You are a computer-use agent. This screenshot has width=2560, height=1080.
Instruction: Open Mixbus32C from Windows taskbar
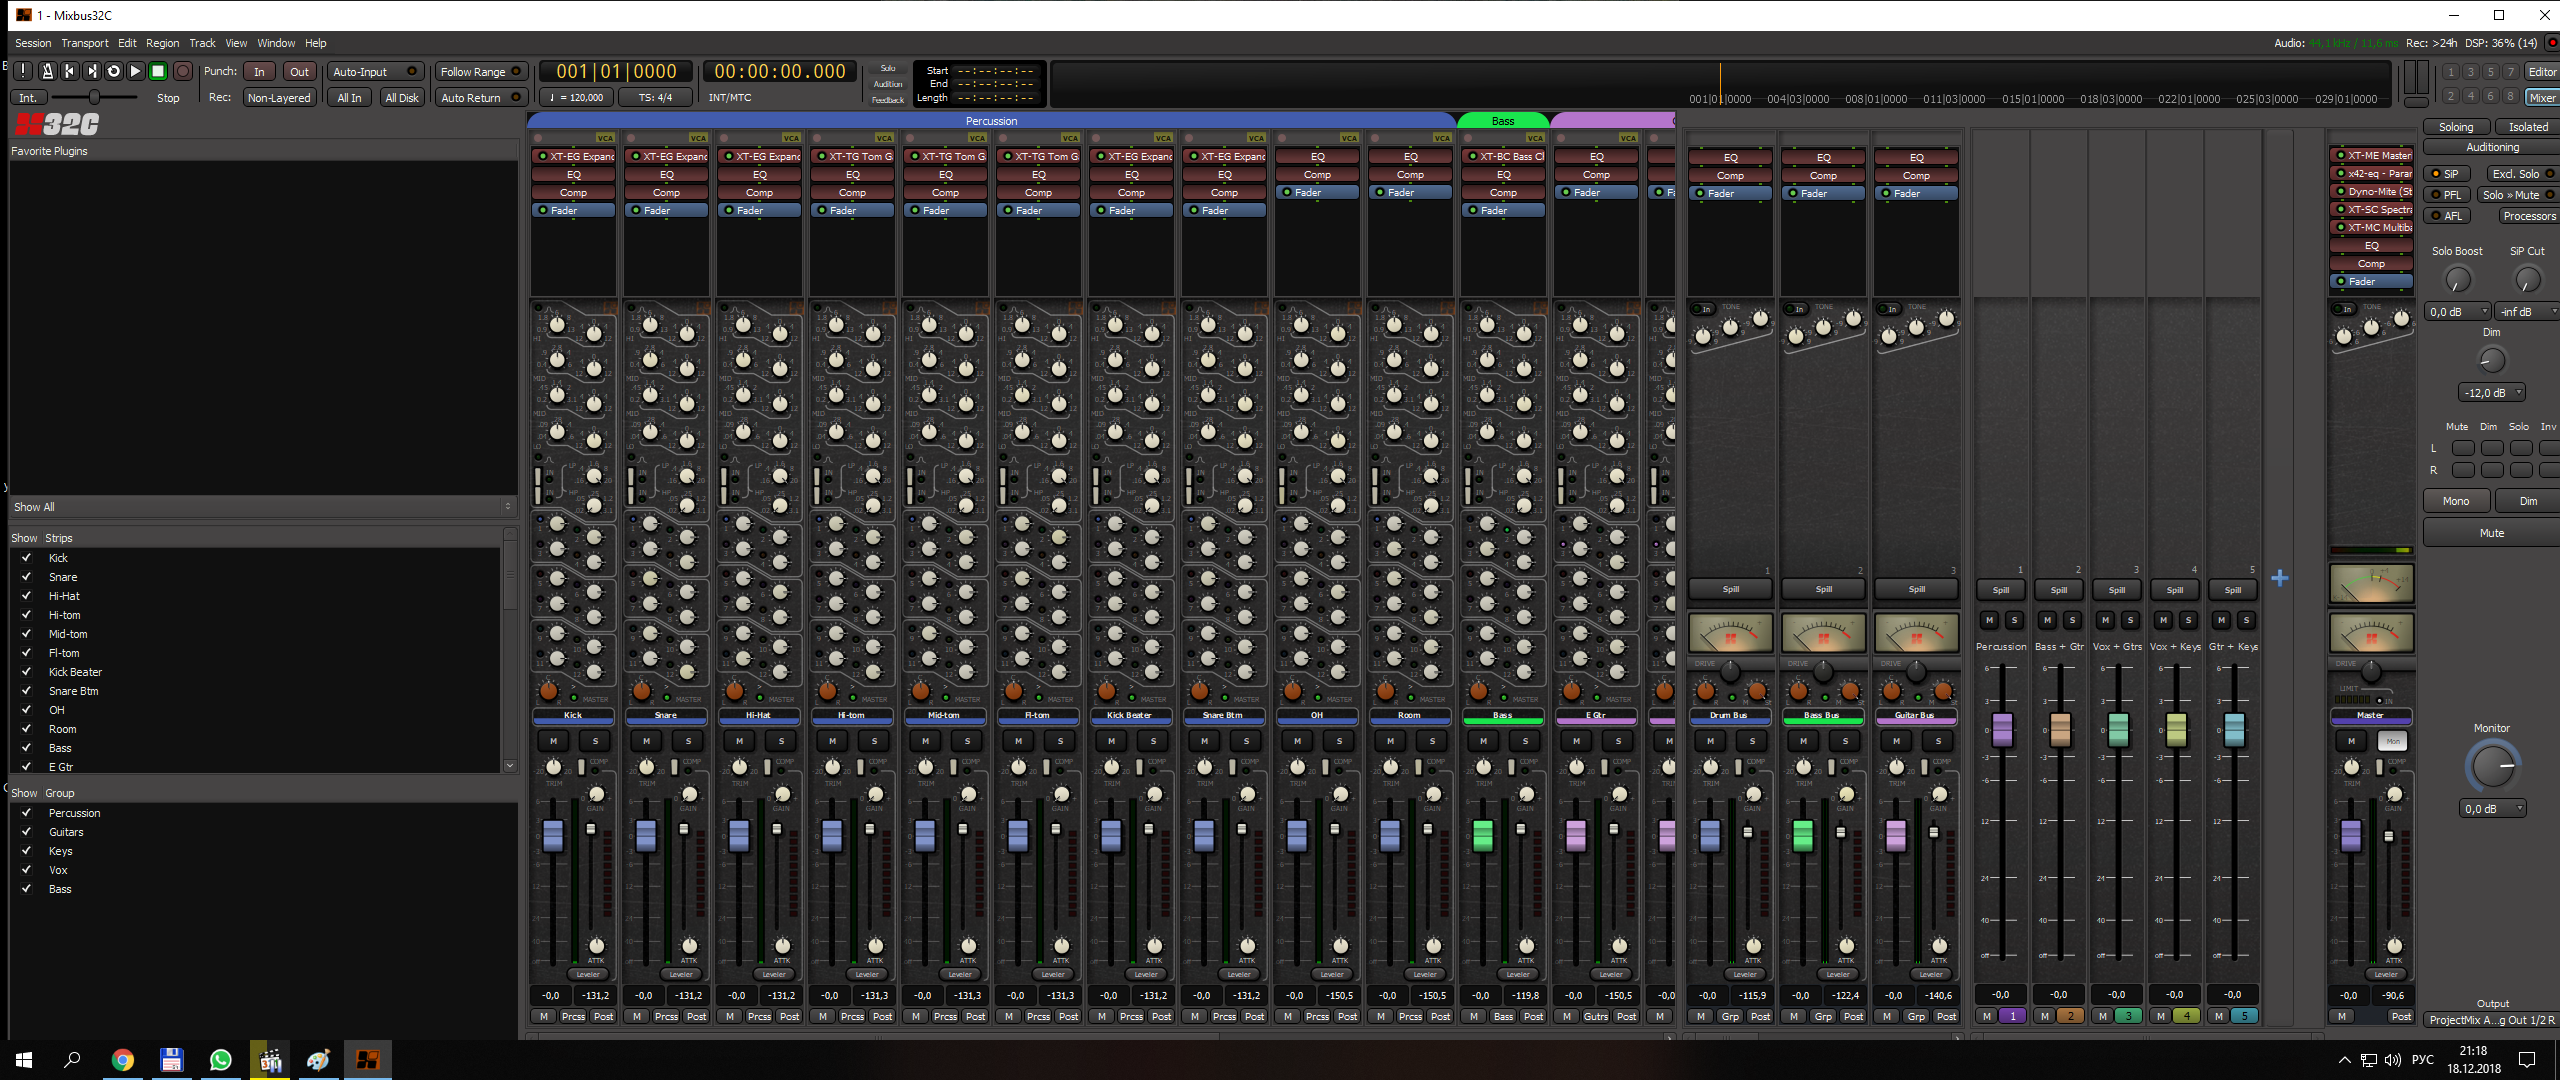tap(367, 1060)
